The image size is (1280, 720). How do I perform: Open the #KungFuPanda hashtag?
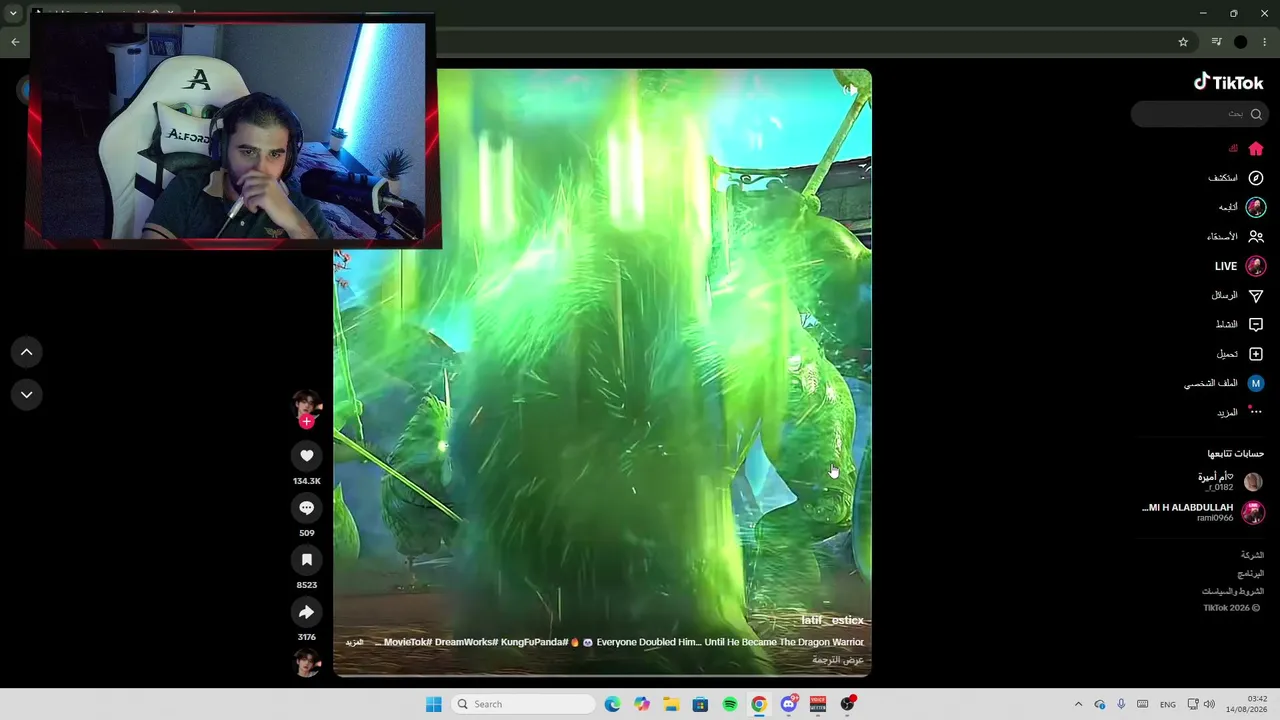point(534,643)
